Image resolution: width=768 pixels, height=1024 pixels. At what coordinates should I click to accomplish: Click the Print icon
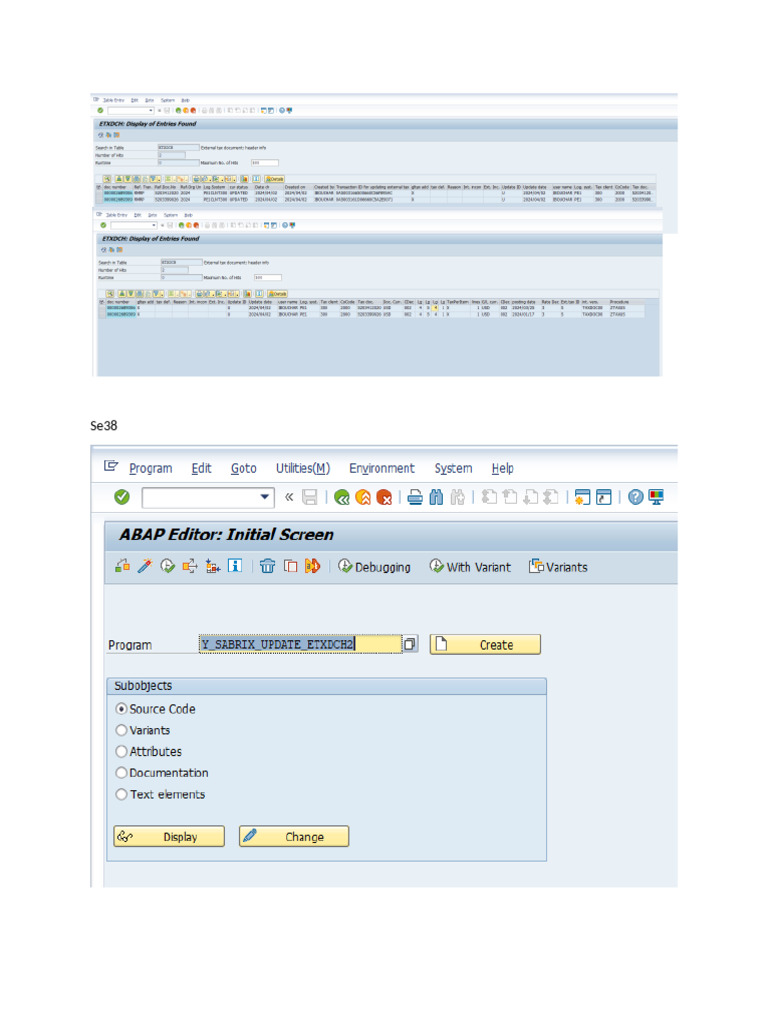pos(415,497)
